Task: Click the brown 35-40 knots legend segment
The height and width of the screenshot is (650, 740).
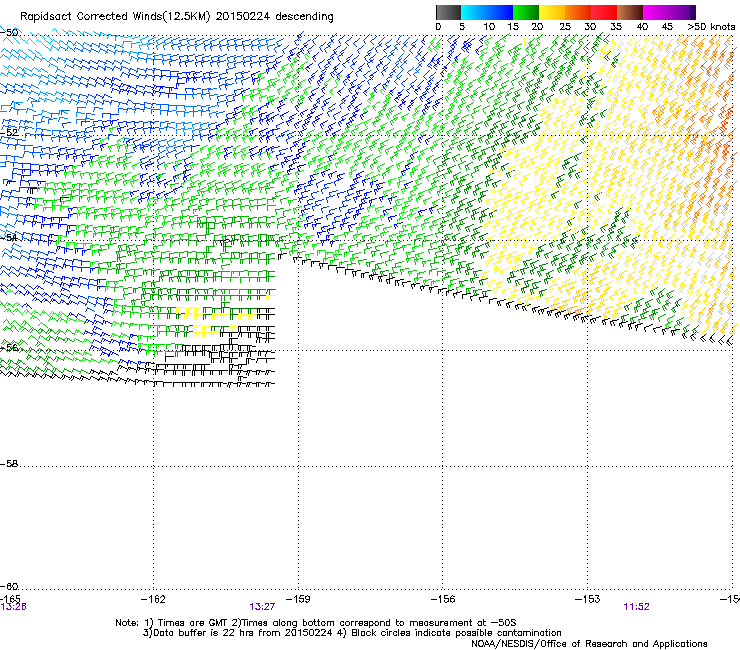Action: 630,12
